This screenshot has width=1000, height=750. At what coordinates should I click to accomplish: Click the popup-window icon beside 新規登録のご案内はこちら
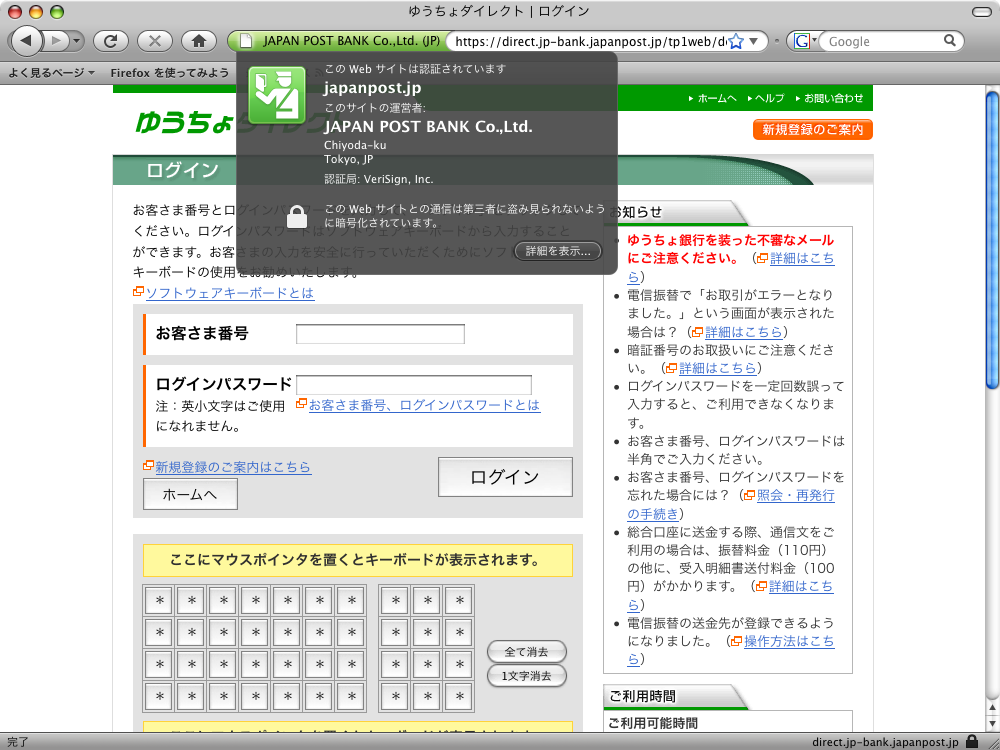[x=148, y=466]
